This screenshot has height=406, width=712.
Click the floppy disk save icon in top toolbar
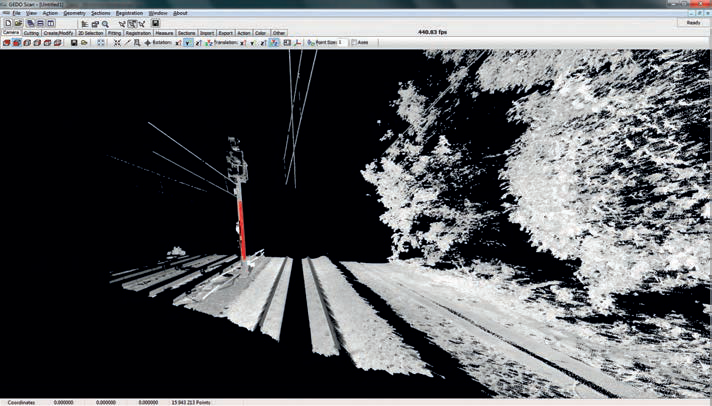point(155,23)
